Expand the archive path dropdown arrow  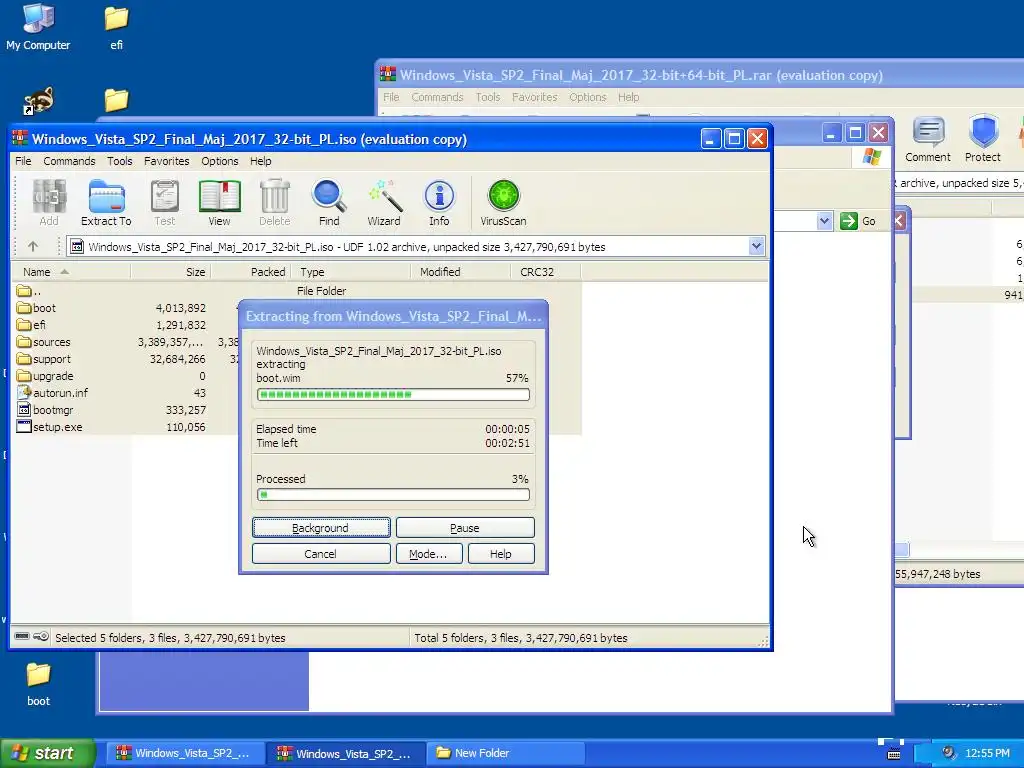(756, 247)
